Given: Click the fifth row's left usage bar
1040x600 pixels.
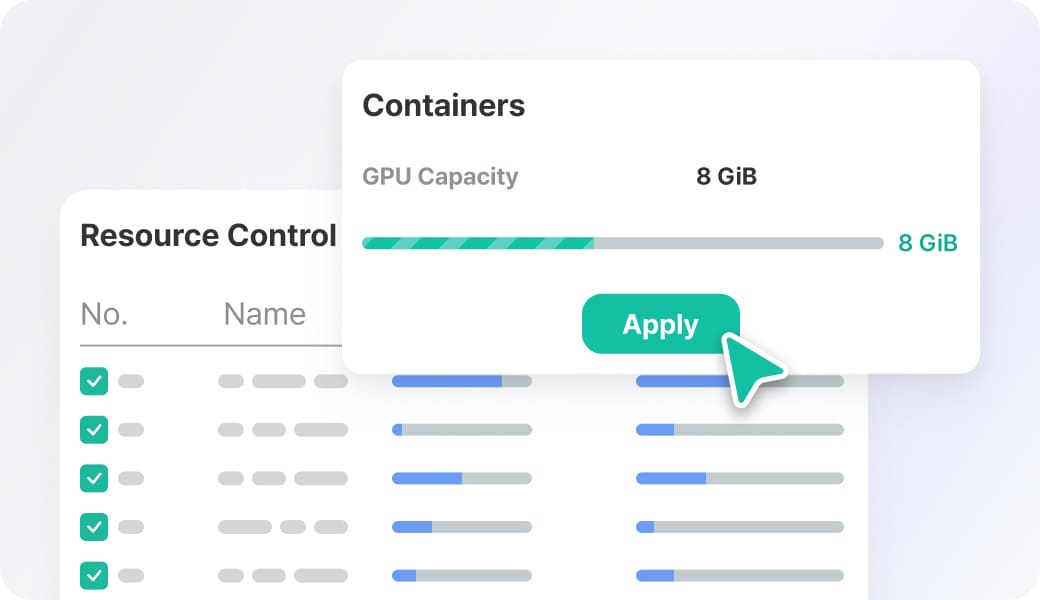Looking at the screenshot, I should point(461,575).
